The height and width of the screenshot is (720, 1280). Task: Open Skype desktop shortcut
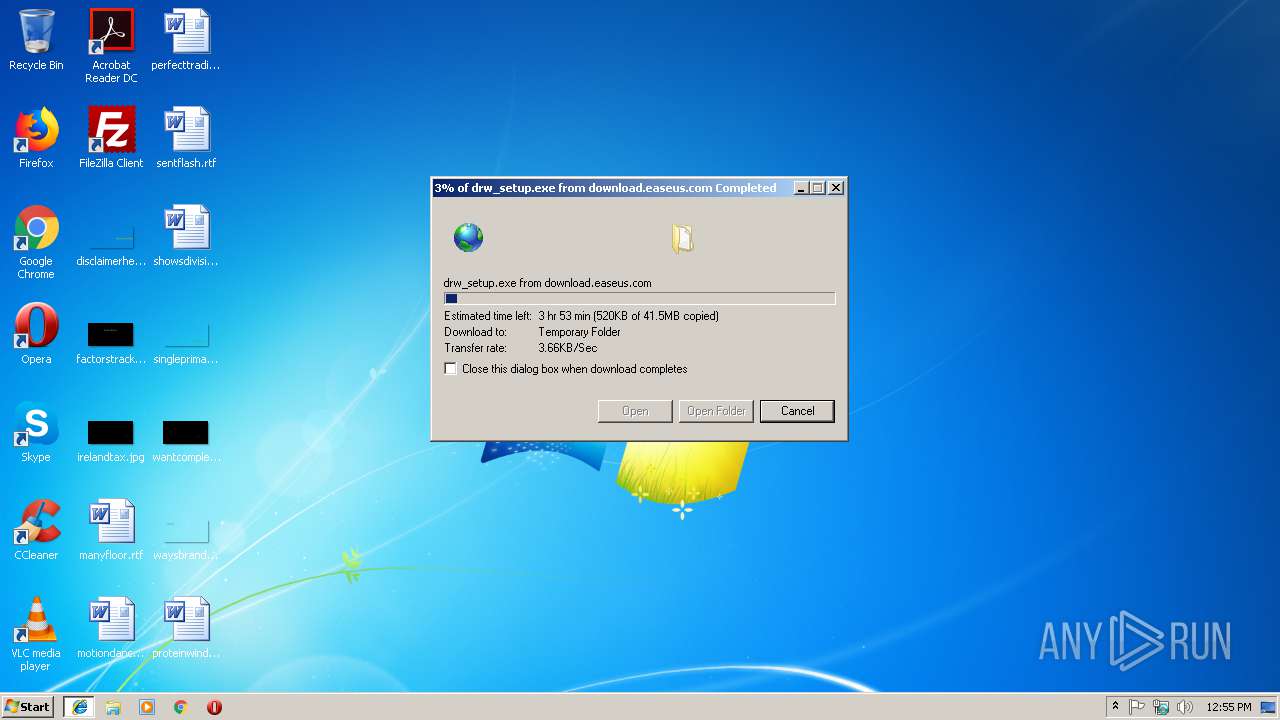pos(36,432)
